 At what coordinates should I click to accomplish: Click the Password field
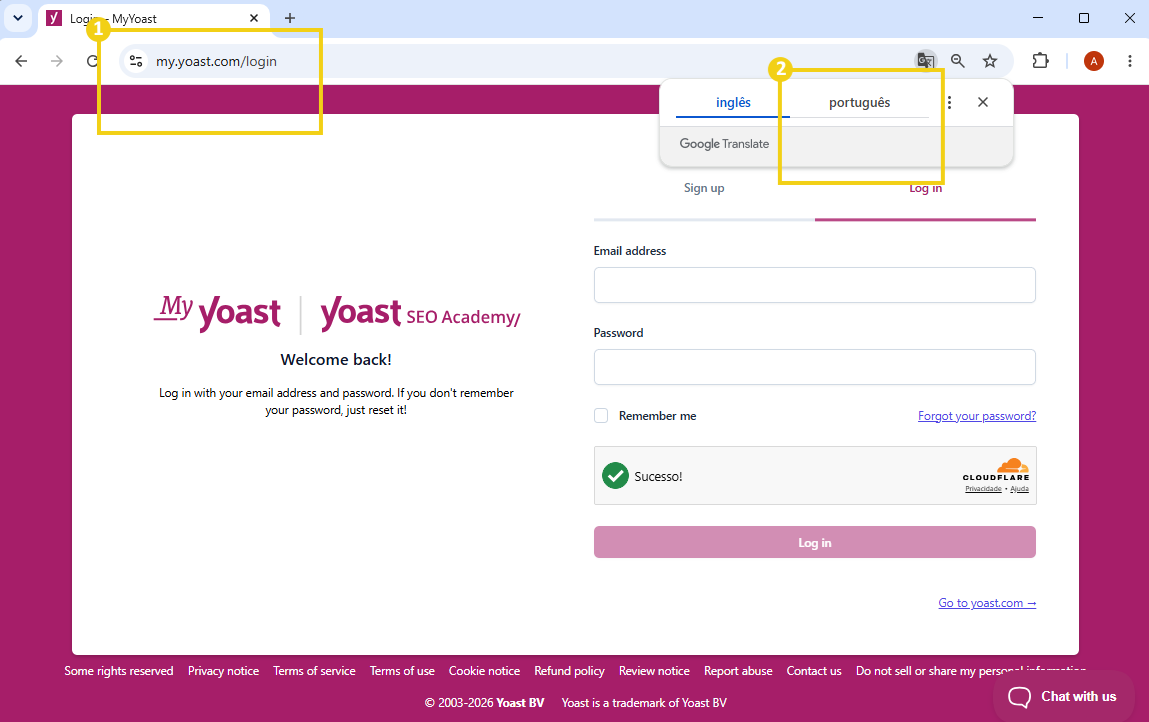click(x=814, y=367)
